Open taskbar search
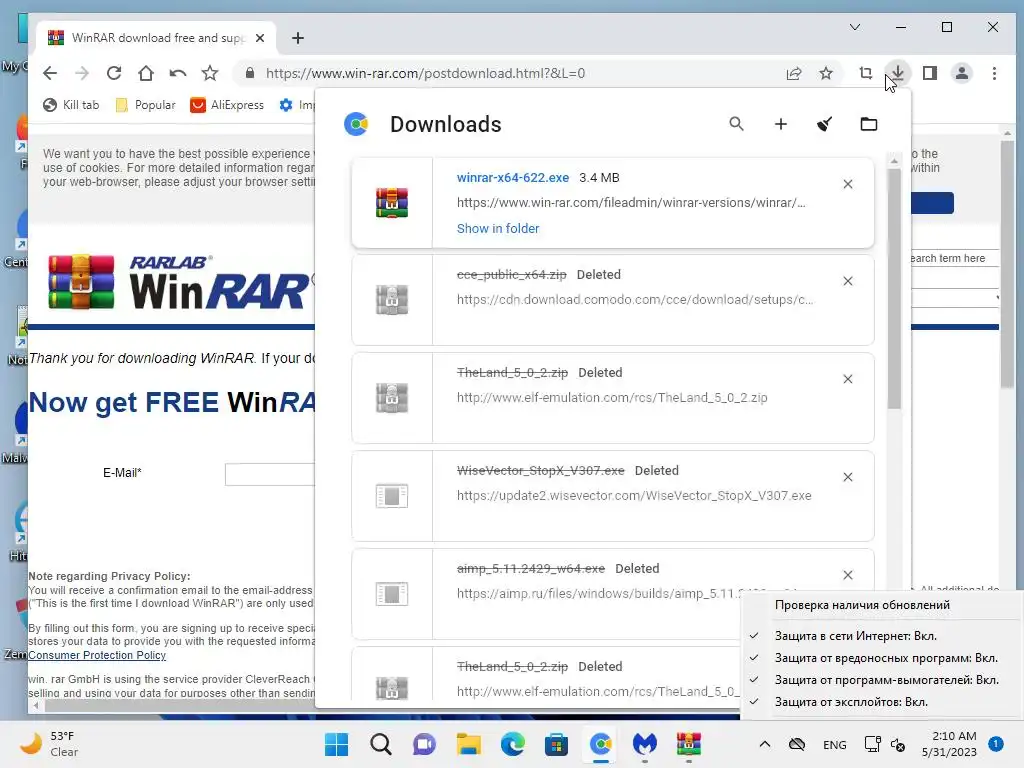 tap(380, 744)
